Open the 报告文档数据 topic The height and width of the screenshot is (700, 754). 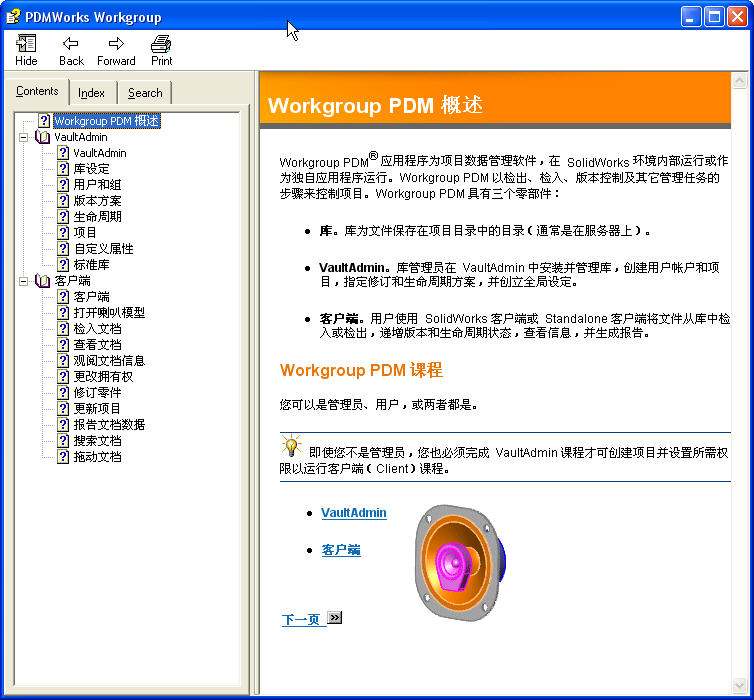tap(109, 425)
